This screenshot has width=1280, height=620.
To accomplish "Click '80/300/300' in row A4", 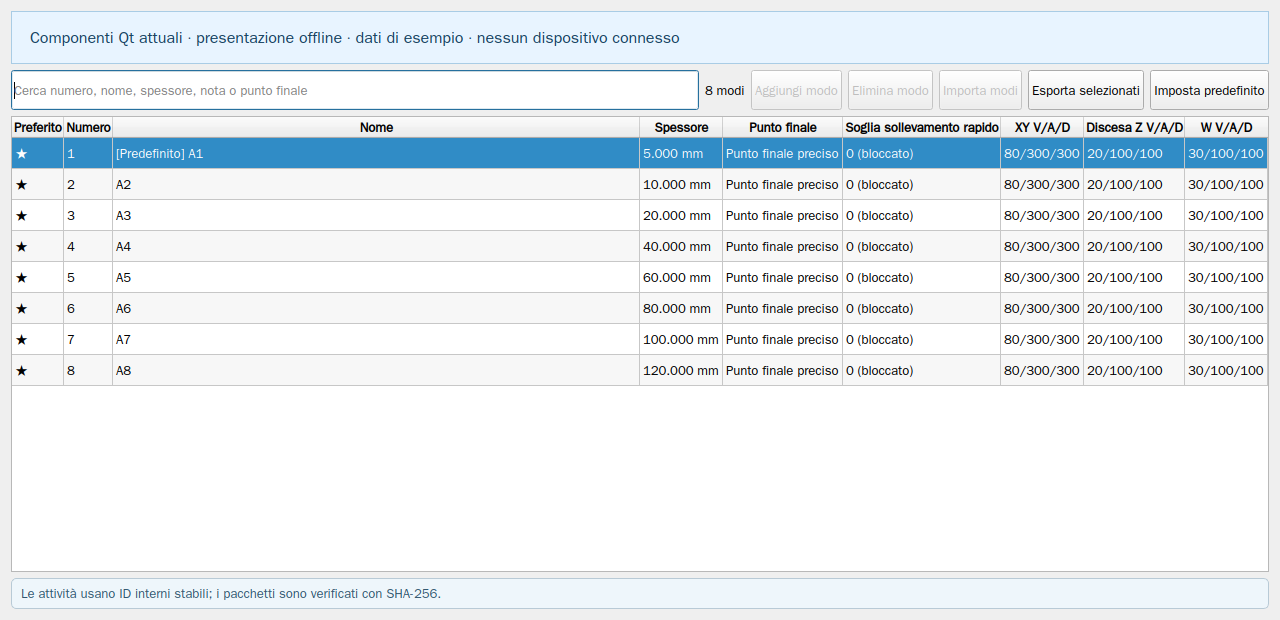I will coord(1042,247).
